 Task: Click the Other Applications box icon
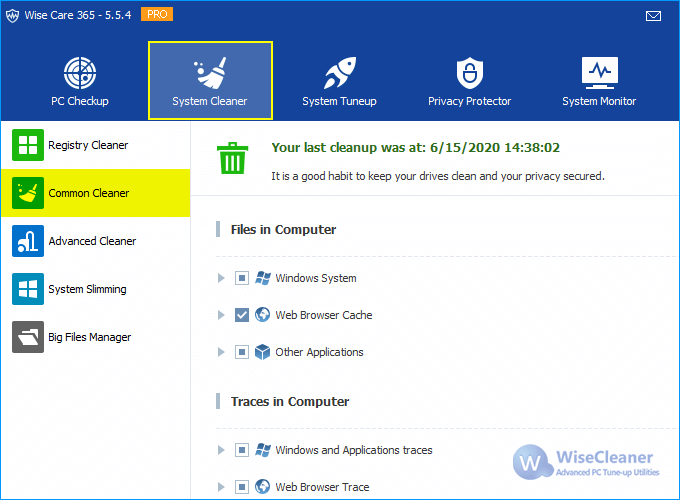point(262,352)
